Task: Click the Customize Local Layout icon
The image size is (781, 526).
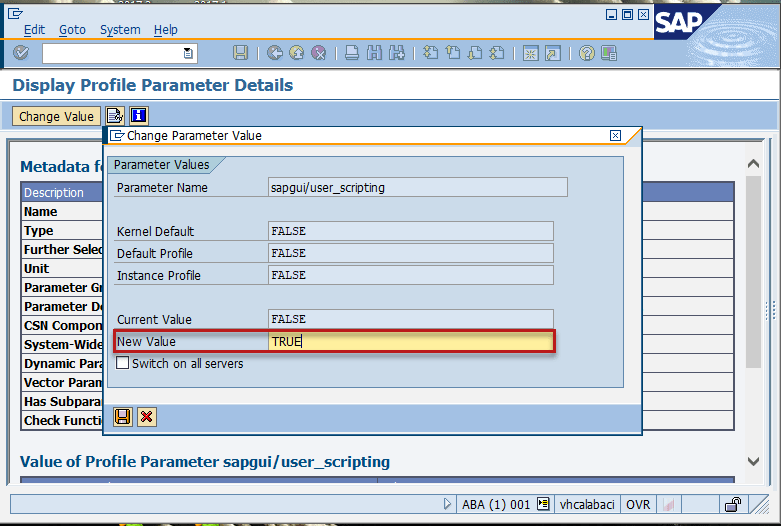Action: point(609,53)
